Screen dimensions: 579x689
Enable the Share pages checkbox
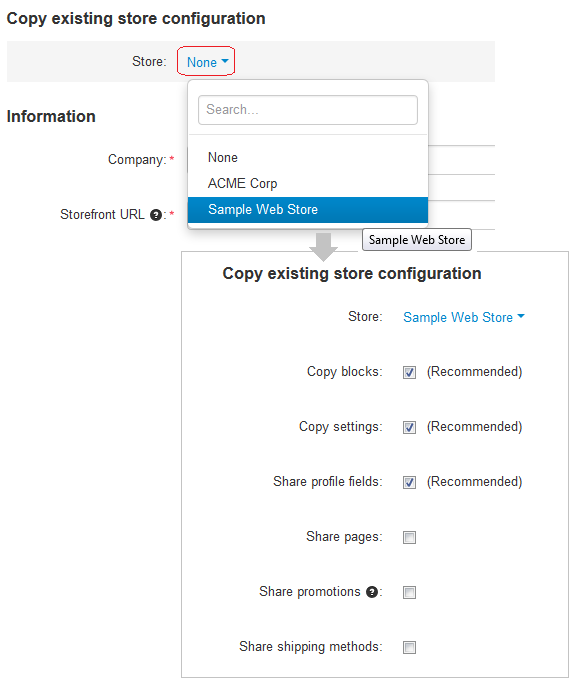[409, 537]
